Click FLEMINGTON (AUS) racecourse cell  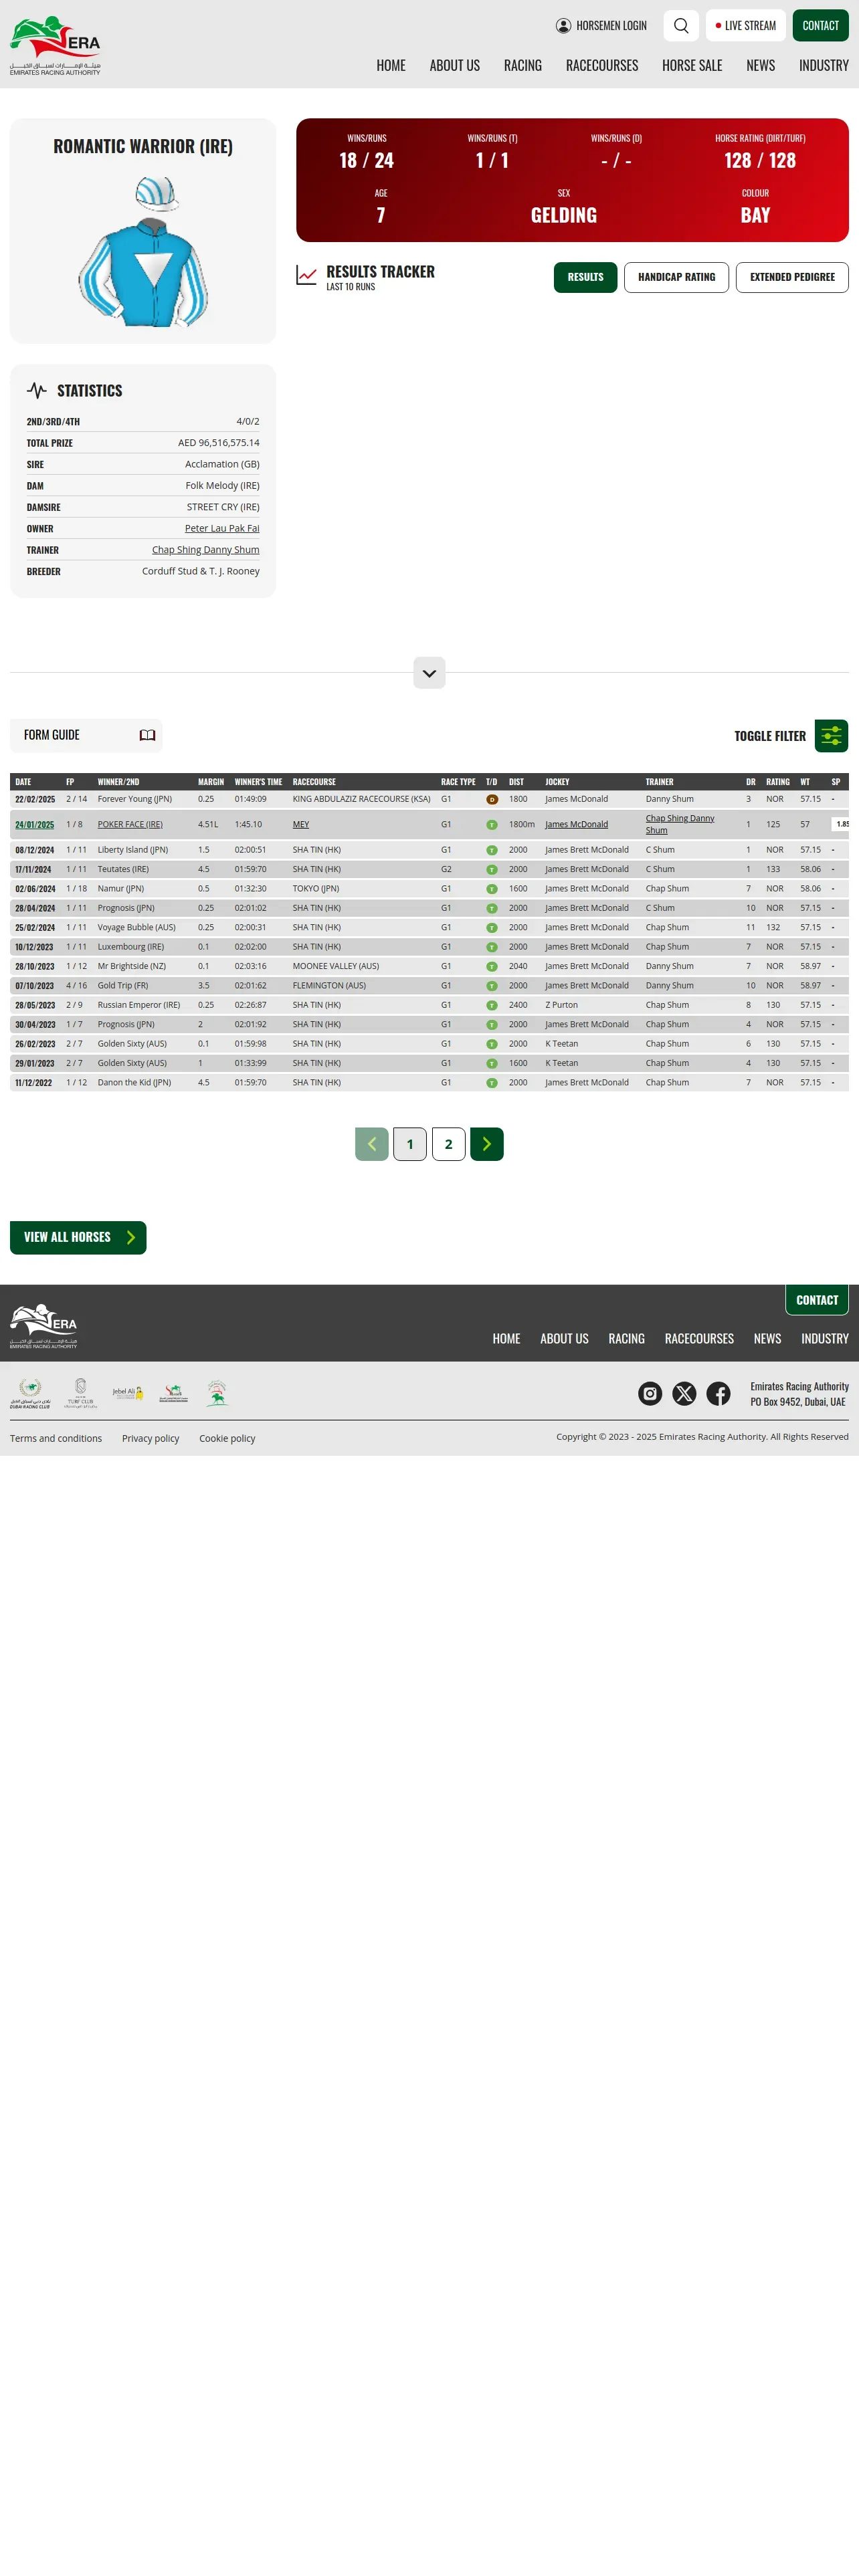329,986
